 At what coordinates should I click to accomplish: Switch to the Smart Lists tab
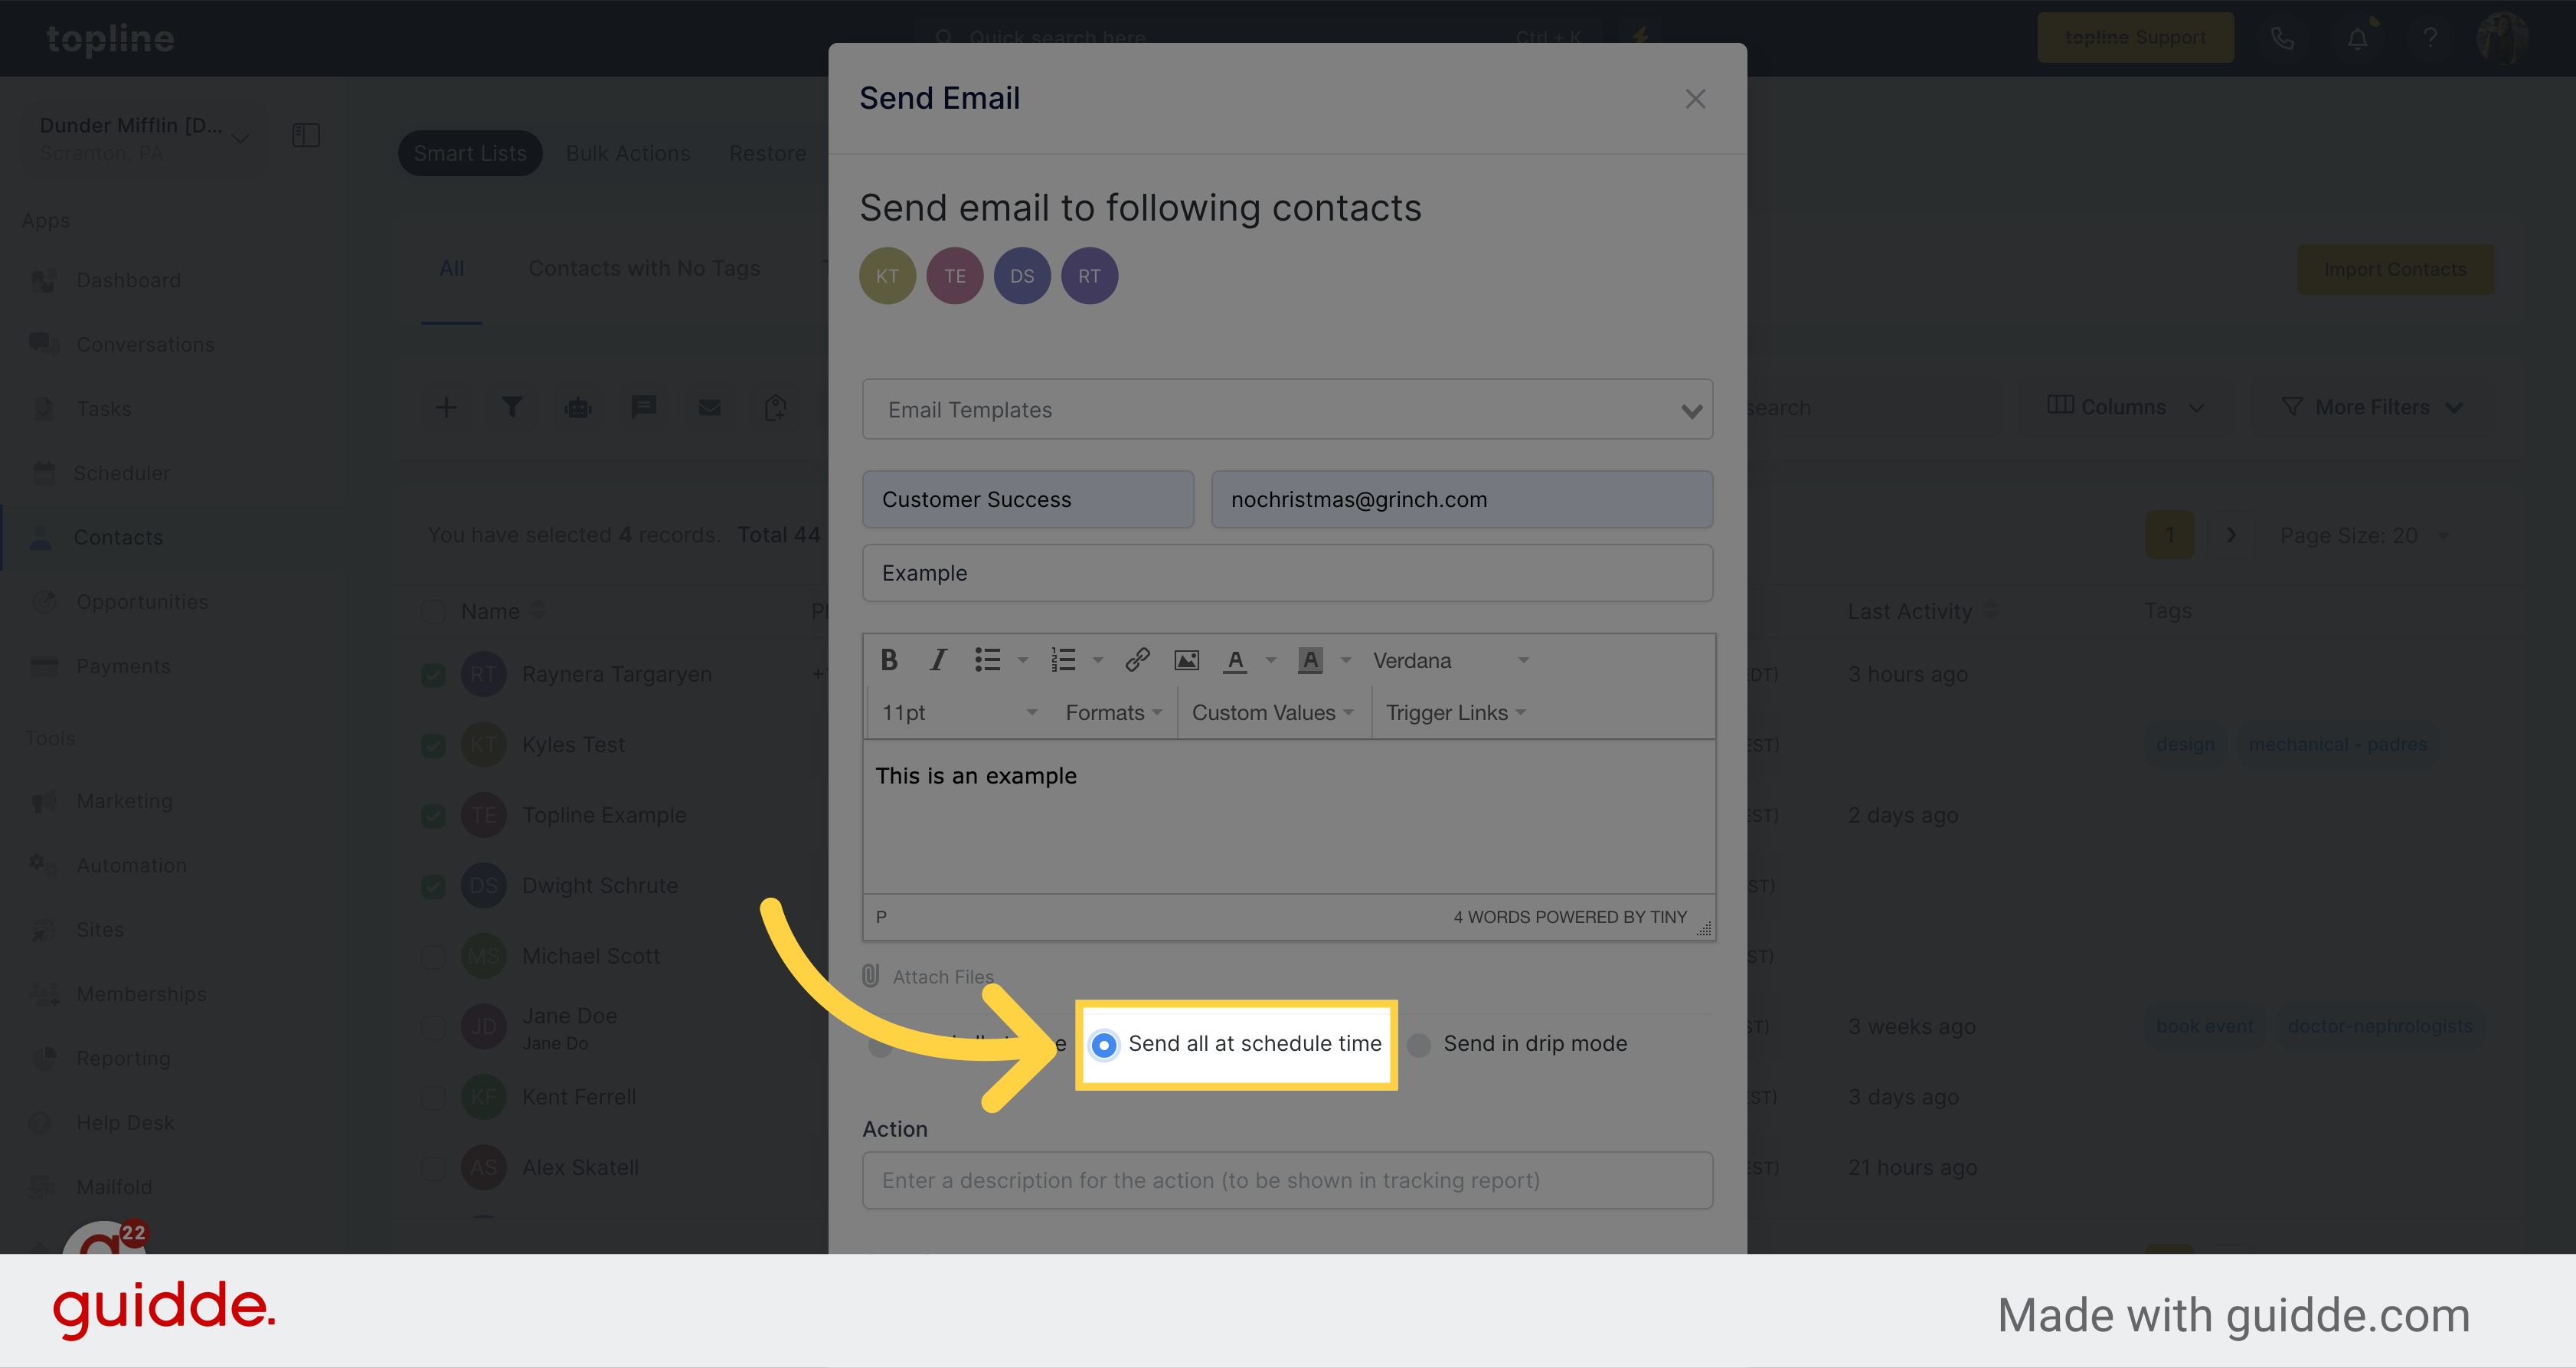469,152
